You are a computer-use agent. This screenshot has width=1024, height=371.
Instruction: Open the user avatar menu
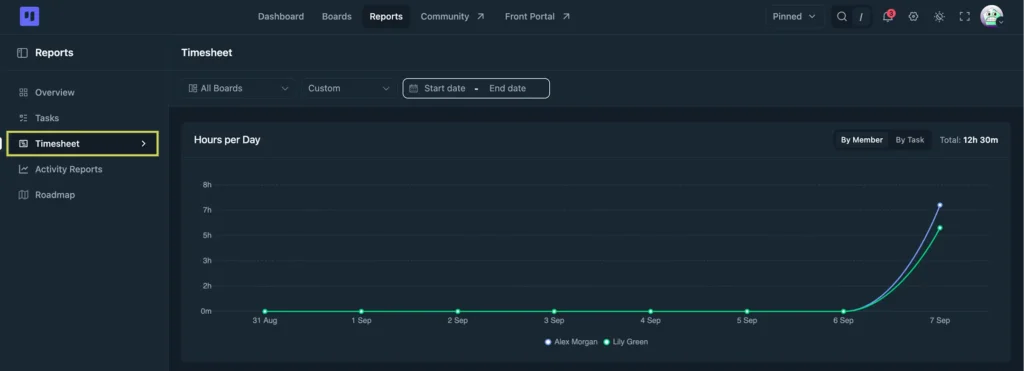tap(991, 16)
